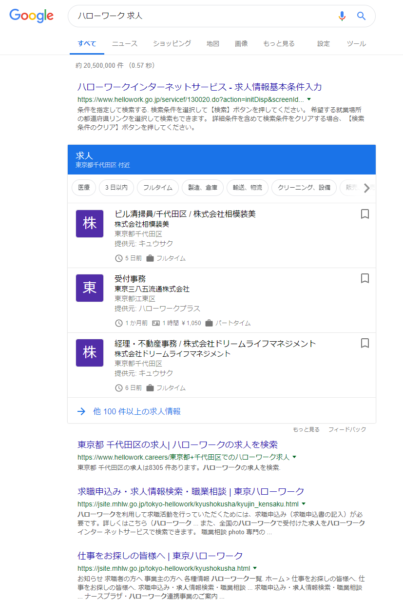Apply the 輸送、物流 filter chip
This screenshot has width=403, height=600.
pos(247,188)
